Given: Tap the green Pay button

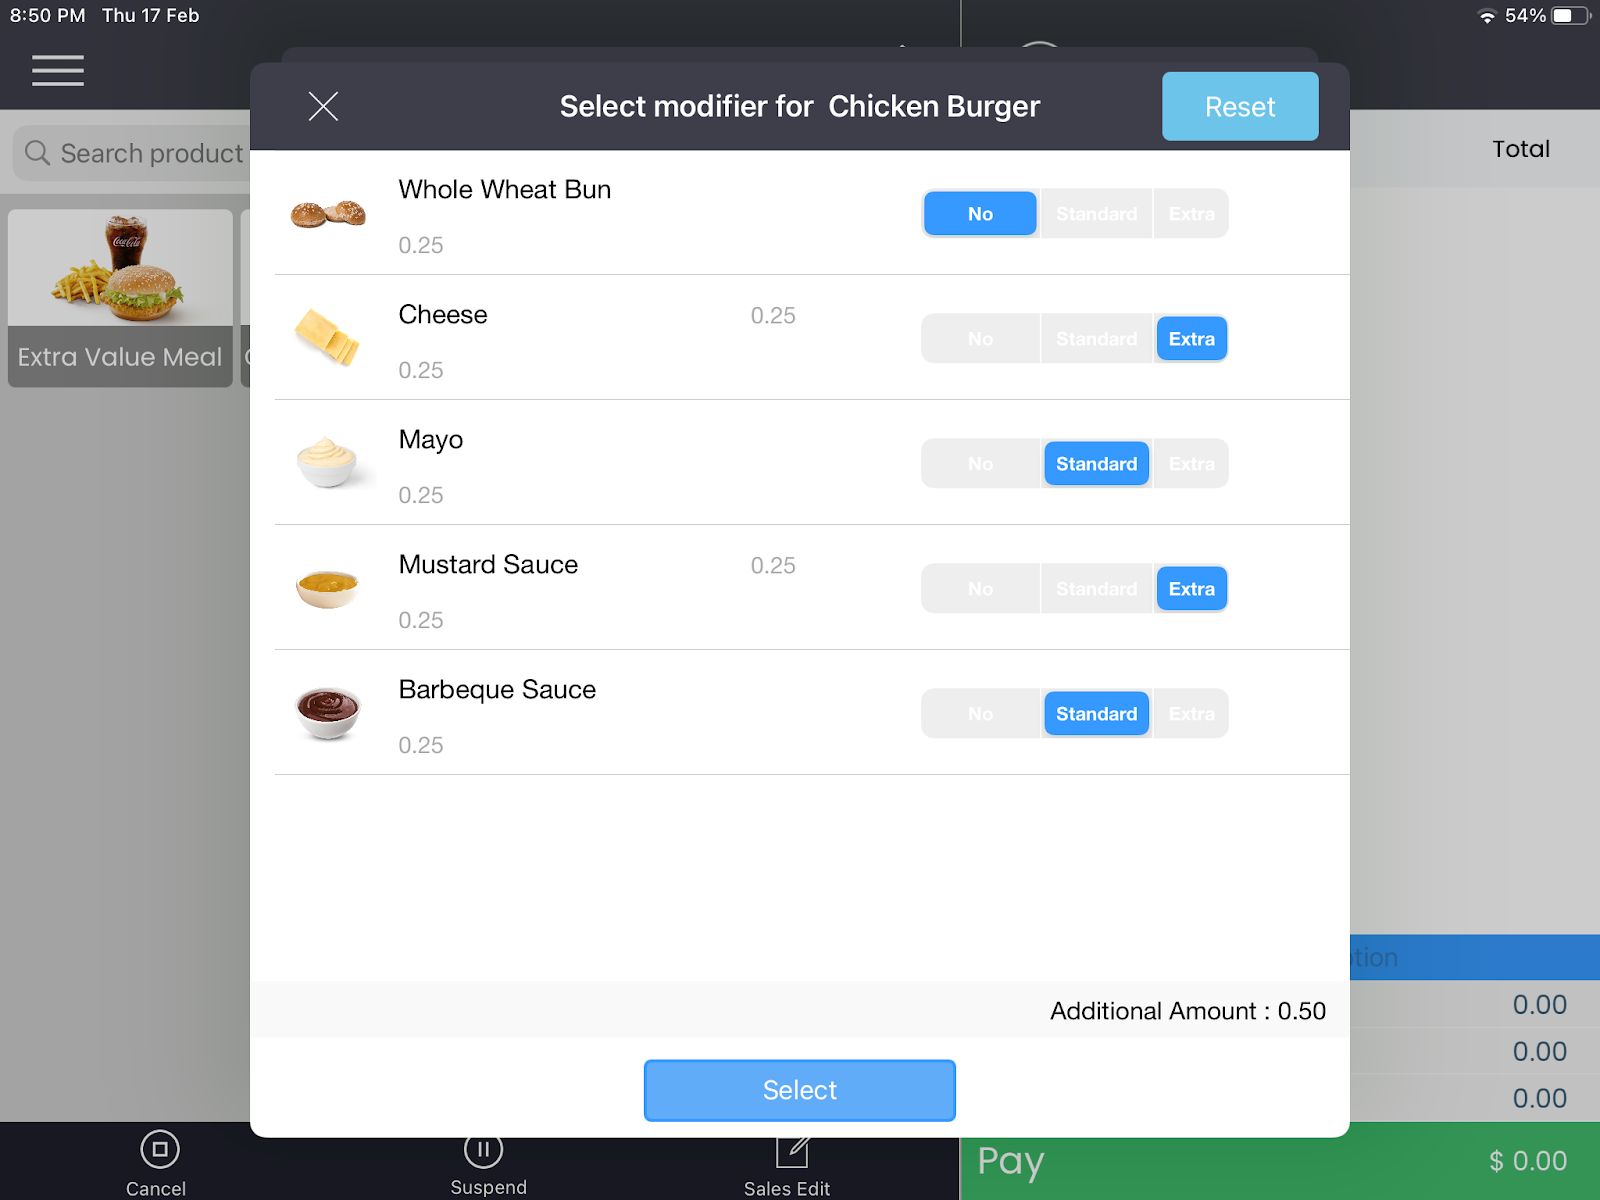Looking at the screenshot, I should [x=1280, y=1162].
